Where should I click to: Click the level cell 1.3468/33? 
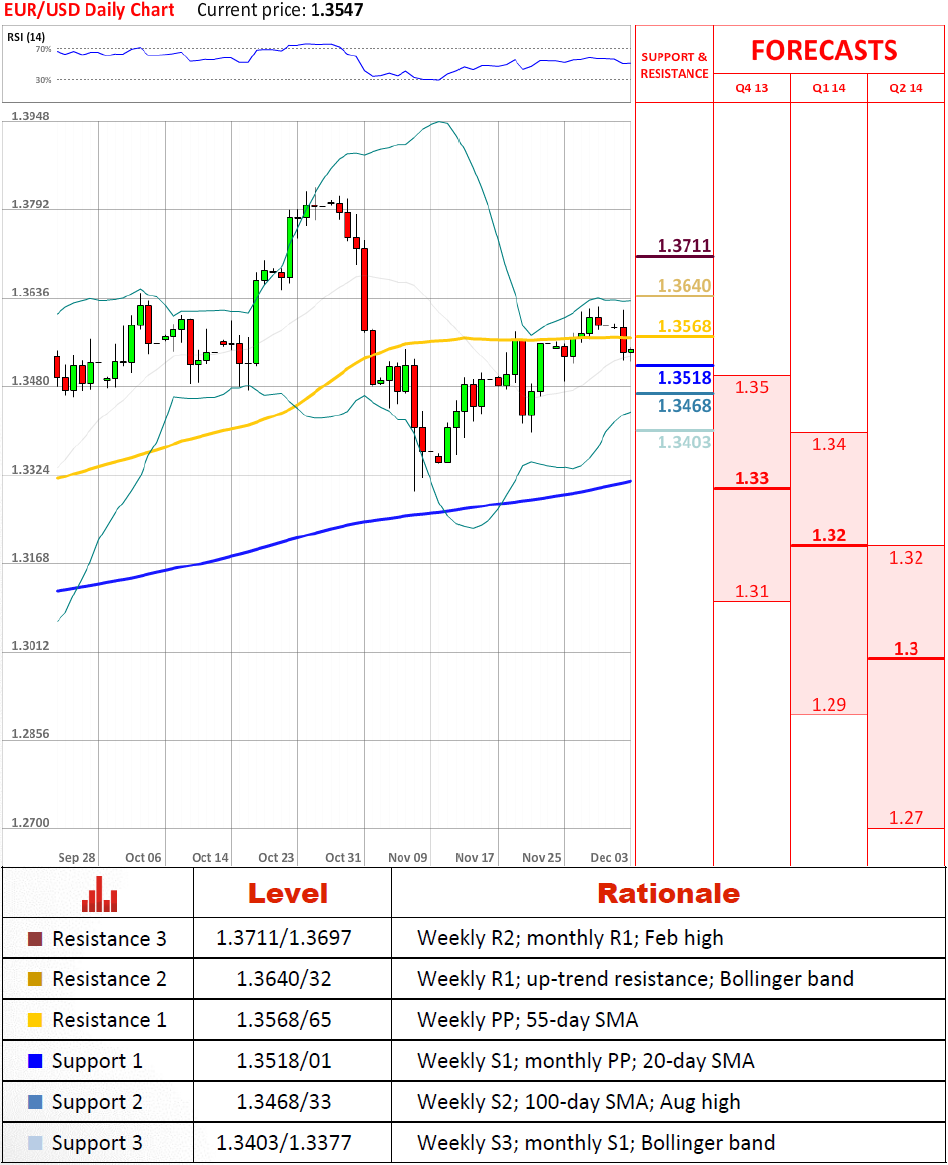tap(284, 1101)
